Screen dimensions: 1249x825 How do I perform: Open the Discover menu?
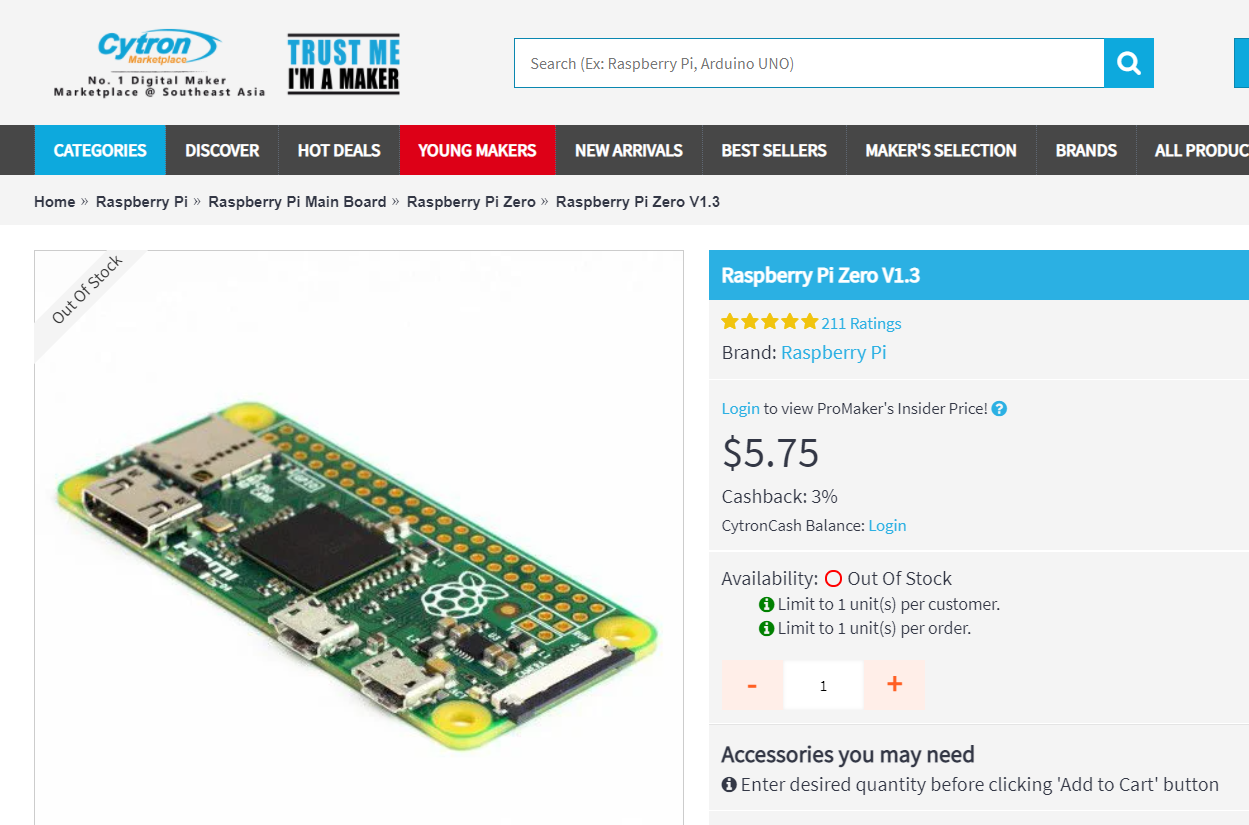tap(222, 150)
